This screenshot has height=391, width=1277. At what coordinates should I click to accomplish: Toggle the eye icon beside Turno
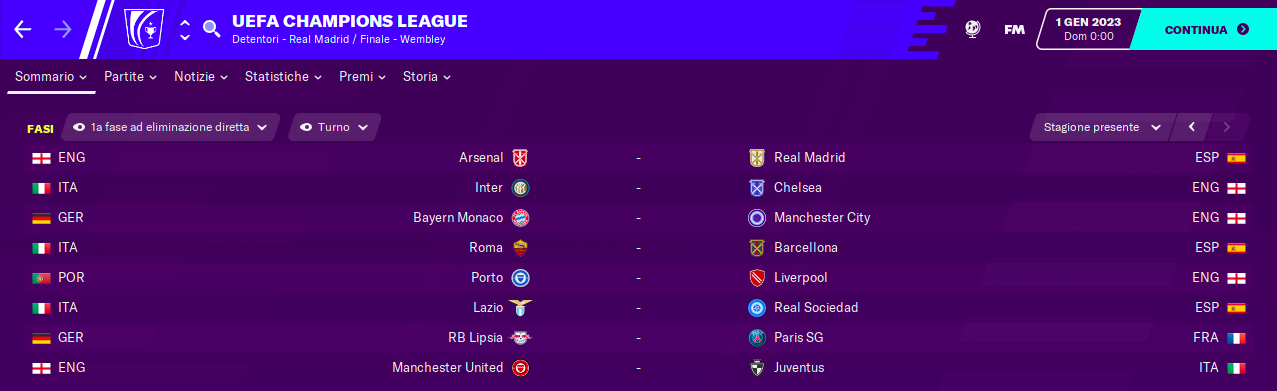(306, 128)
